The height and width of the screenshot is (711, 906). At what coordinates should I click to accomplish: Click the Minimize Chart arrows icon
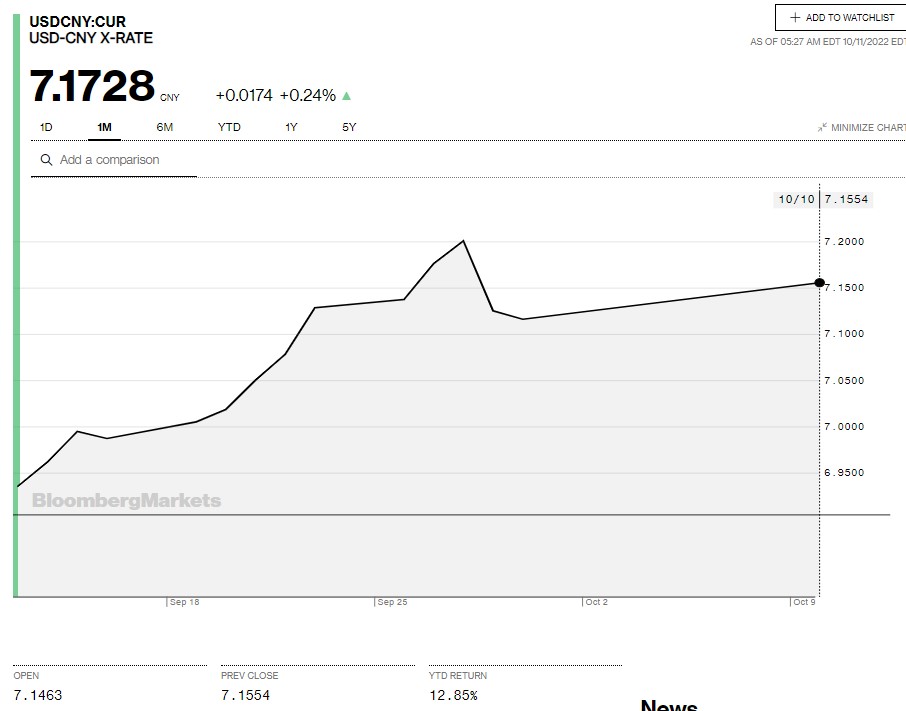coord(822,128)
